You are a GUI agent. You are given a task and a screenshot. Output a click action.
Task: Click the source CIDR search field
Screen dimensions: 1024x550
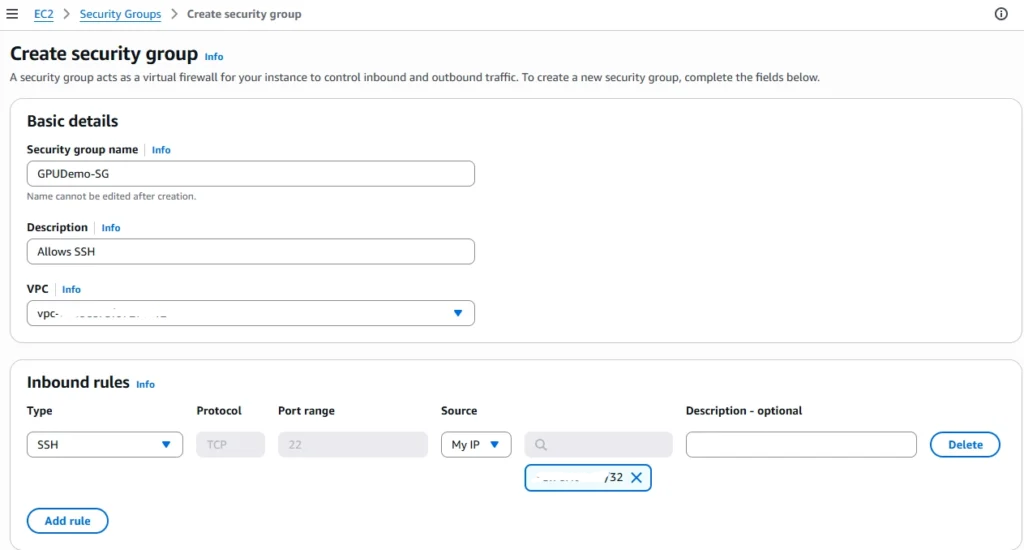tap(598, 445)
